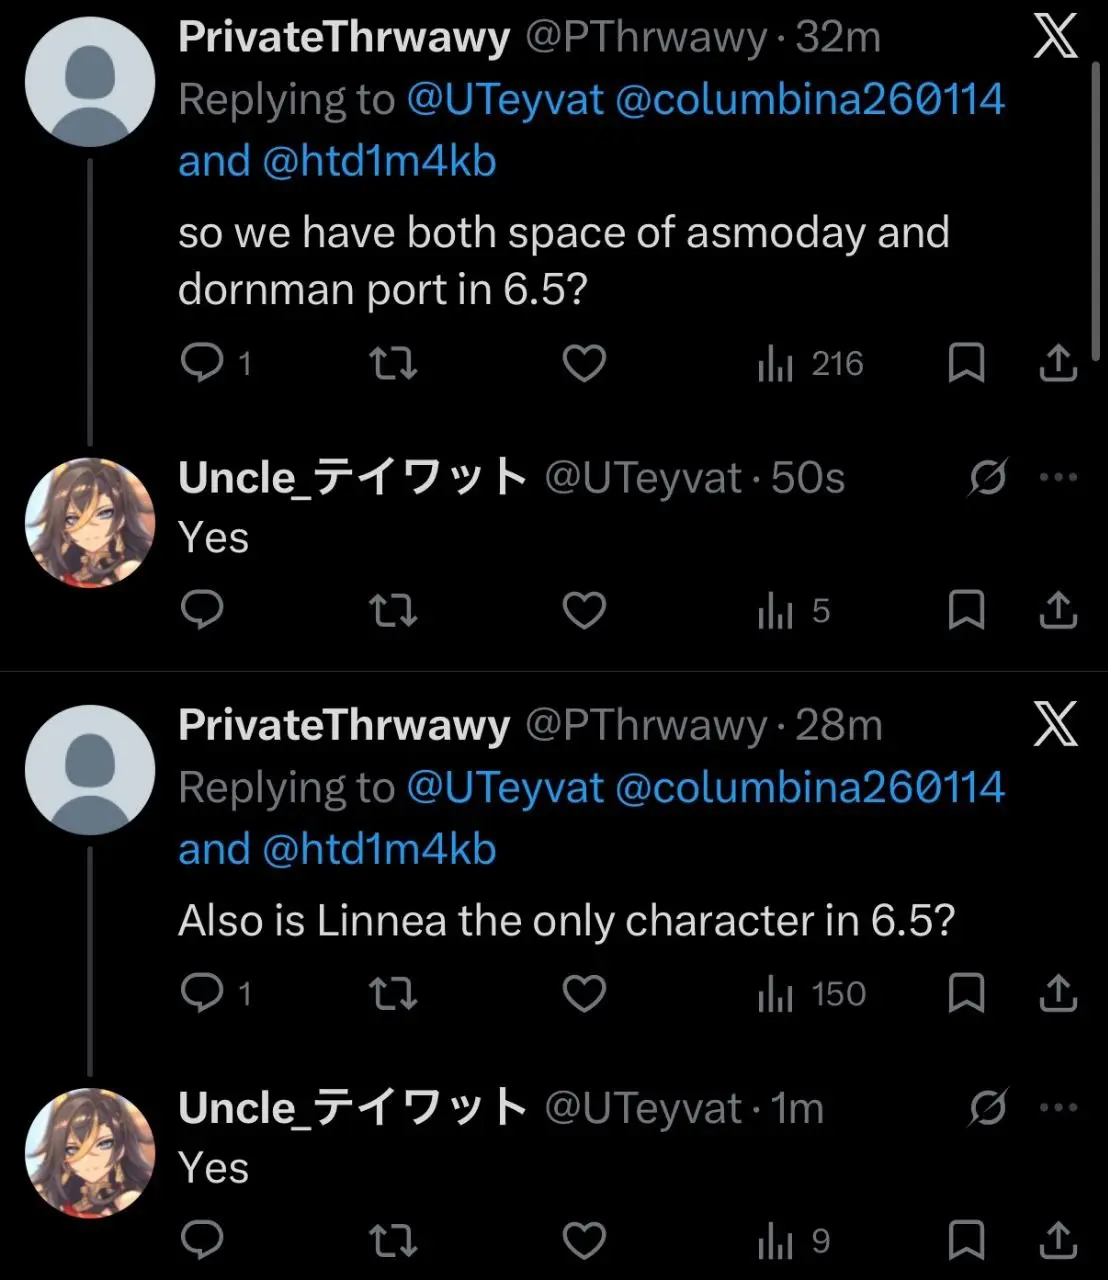Open the @columbina260114 mention in first tweet
This screenshot has width=1108, height=1280.
pyautogui.click(x=809, y=100)
